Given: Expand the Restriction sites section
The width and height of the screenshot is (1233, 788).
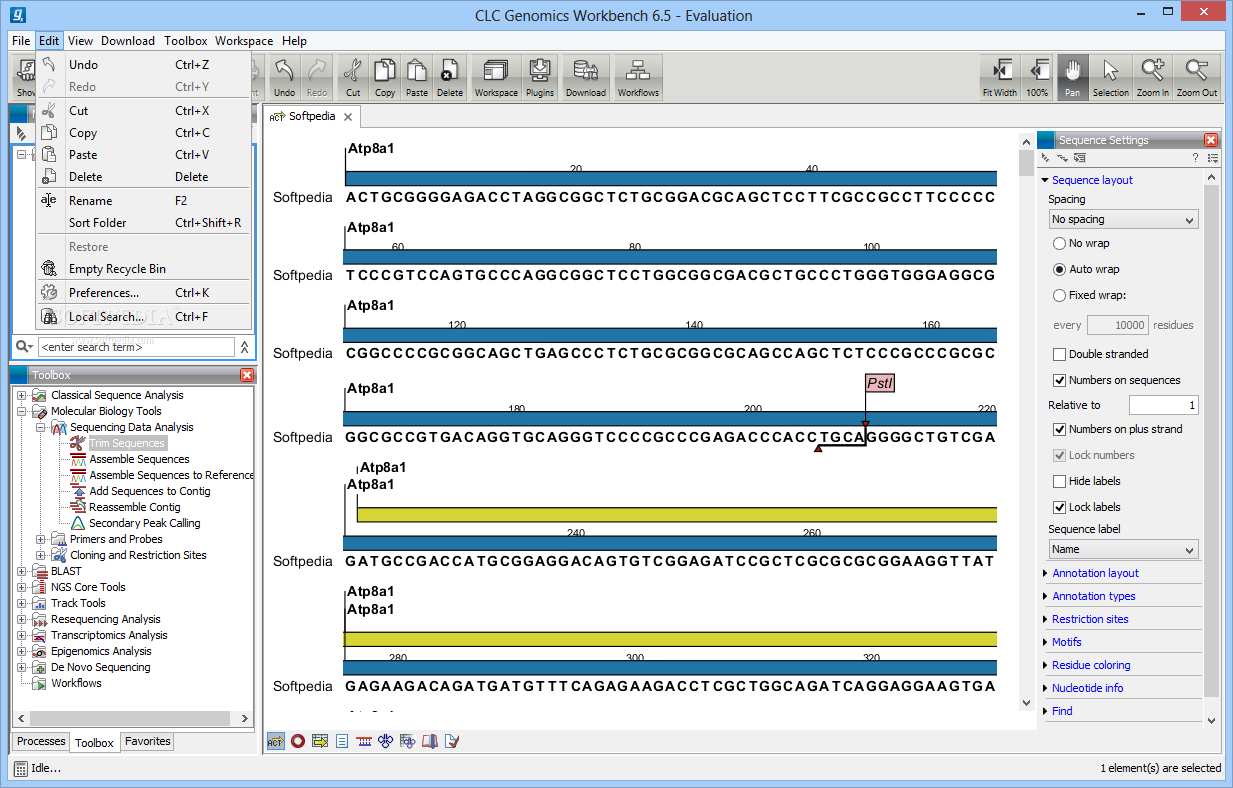Looking at the screenshot, I should tap(1090, 619).
